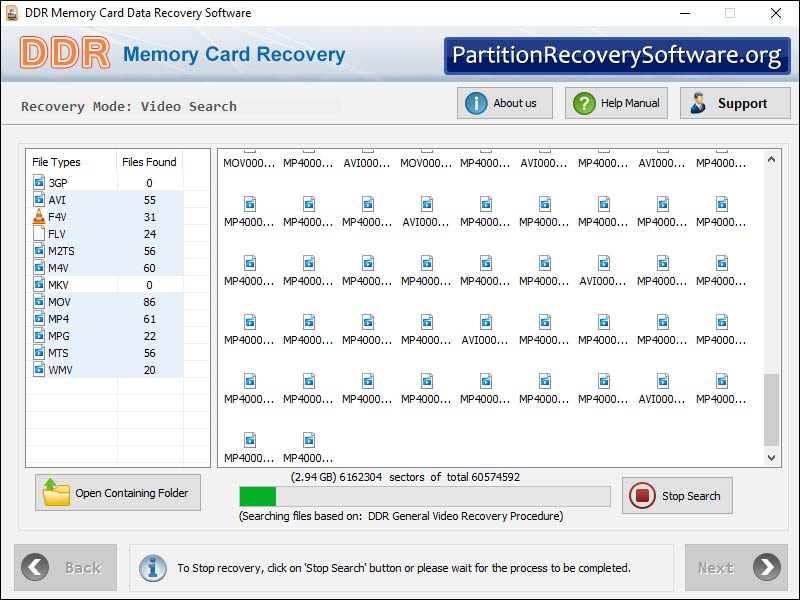
Task: Click the Files Found column header
Action: point(149,162)
